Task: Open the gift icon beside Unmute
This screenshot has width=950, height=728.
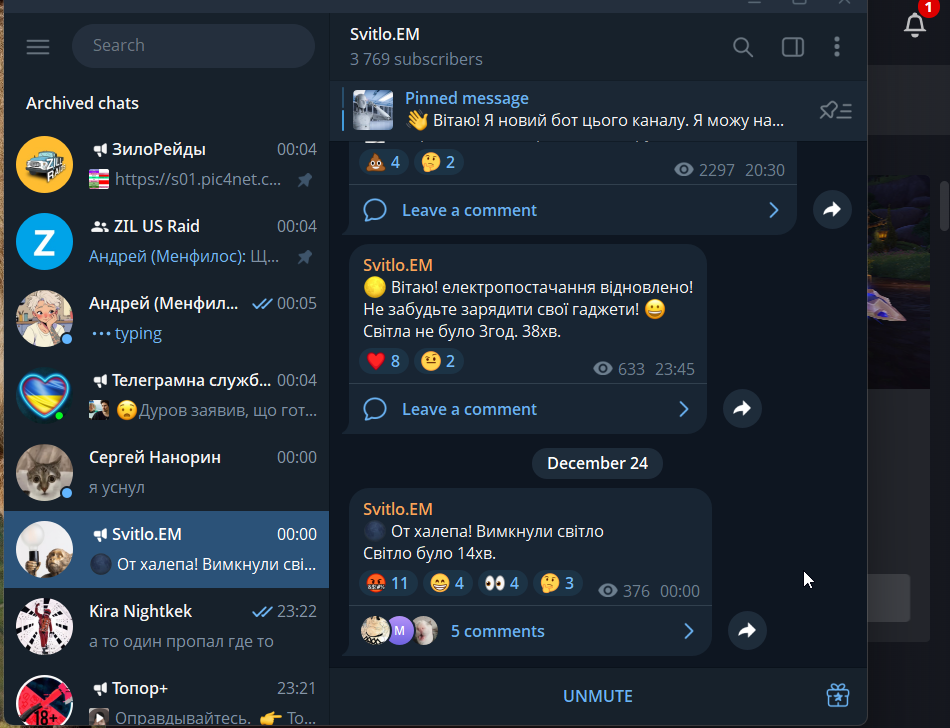Action: (838, 695)
